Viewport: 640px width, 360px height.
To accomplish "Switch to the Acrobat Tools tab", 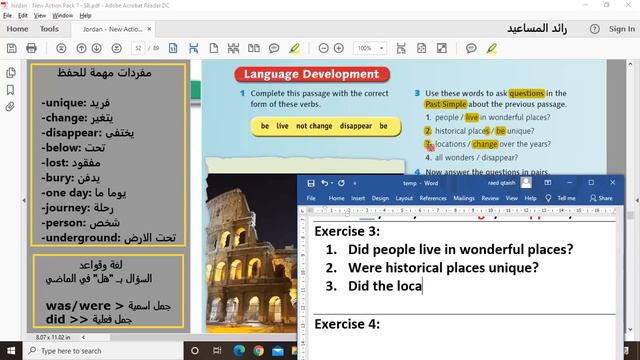I will (49, 29).
